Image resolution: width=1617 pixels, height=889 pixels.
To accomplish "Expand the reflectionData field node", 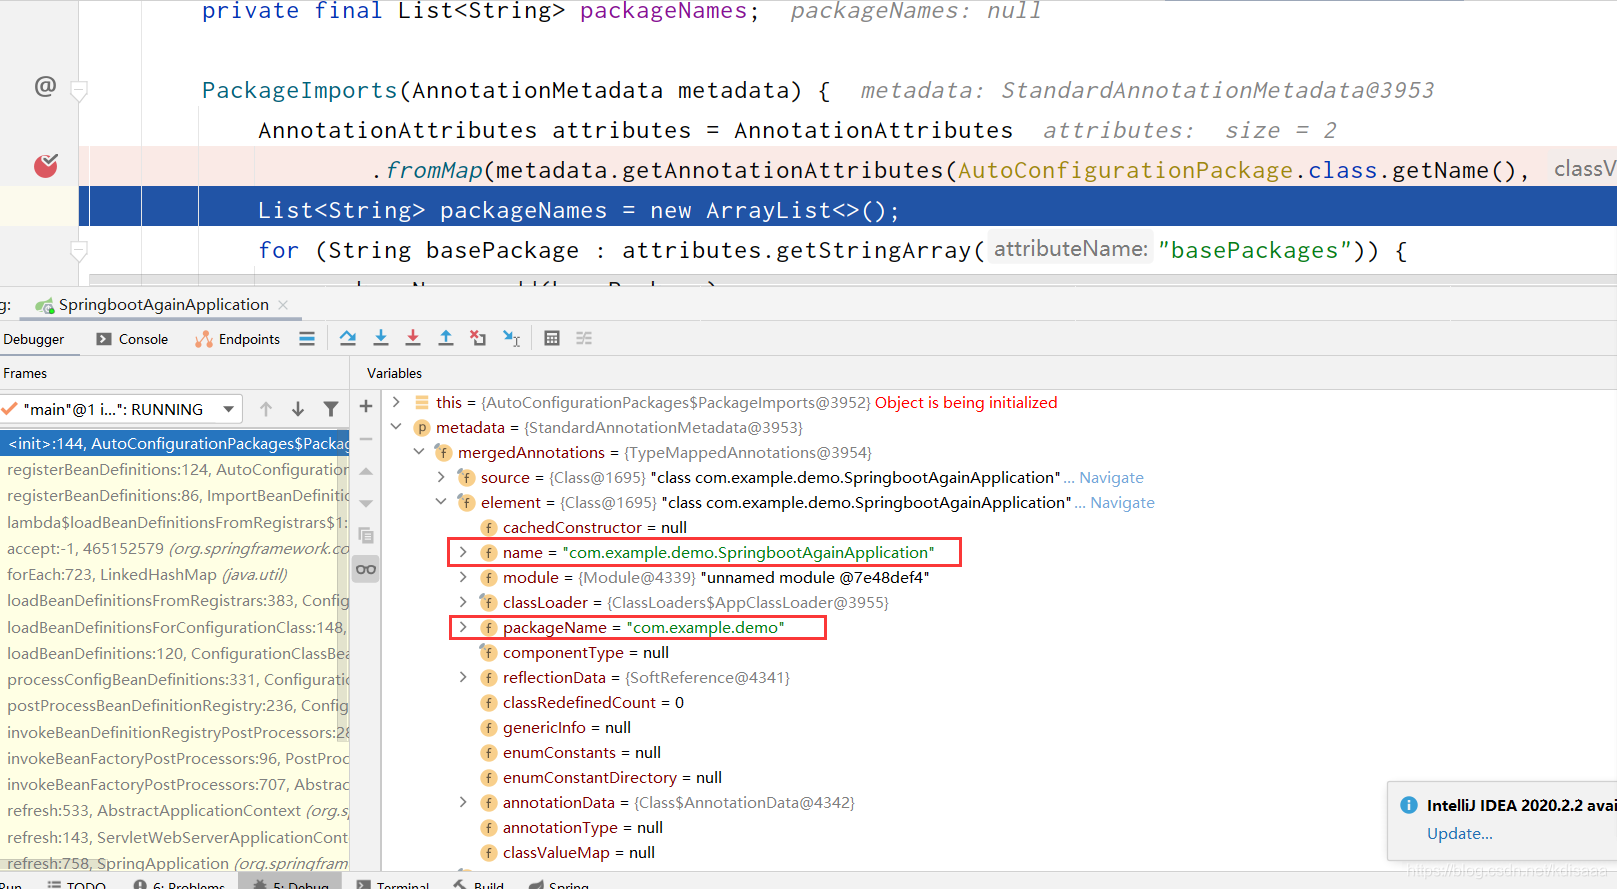I will click(463, 677).
